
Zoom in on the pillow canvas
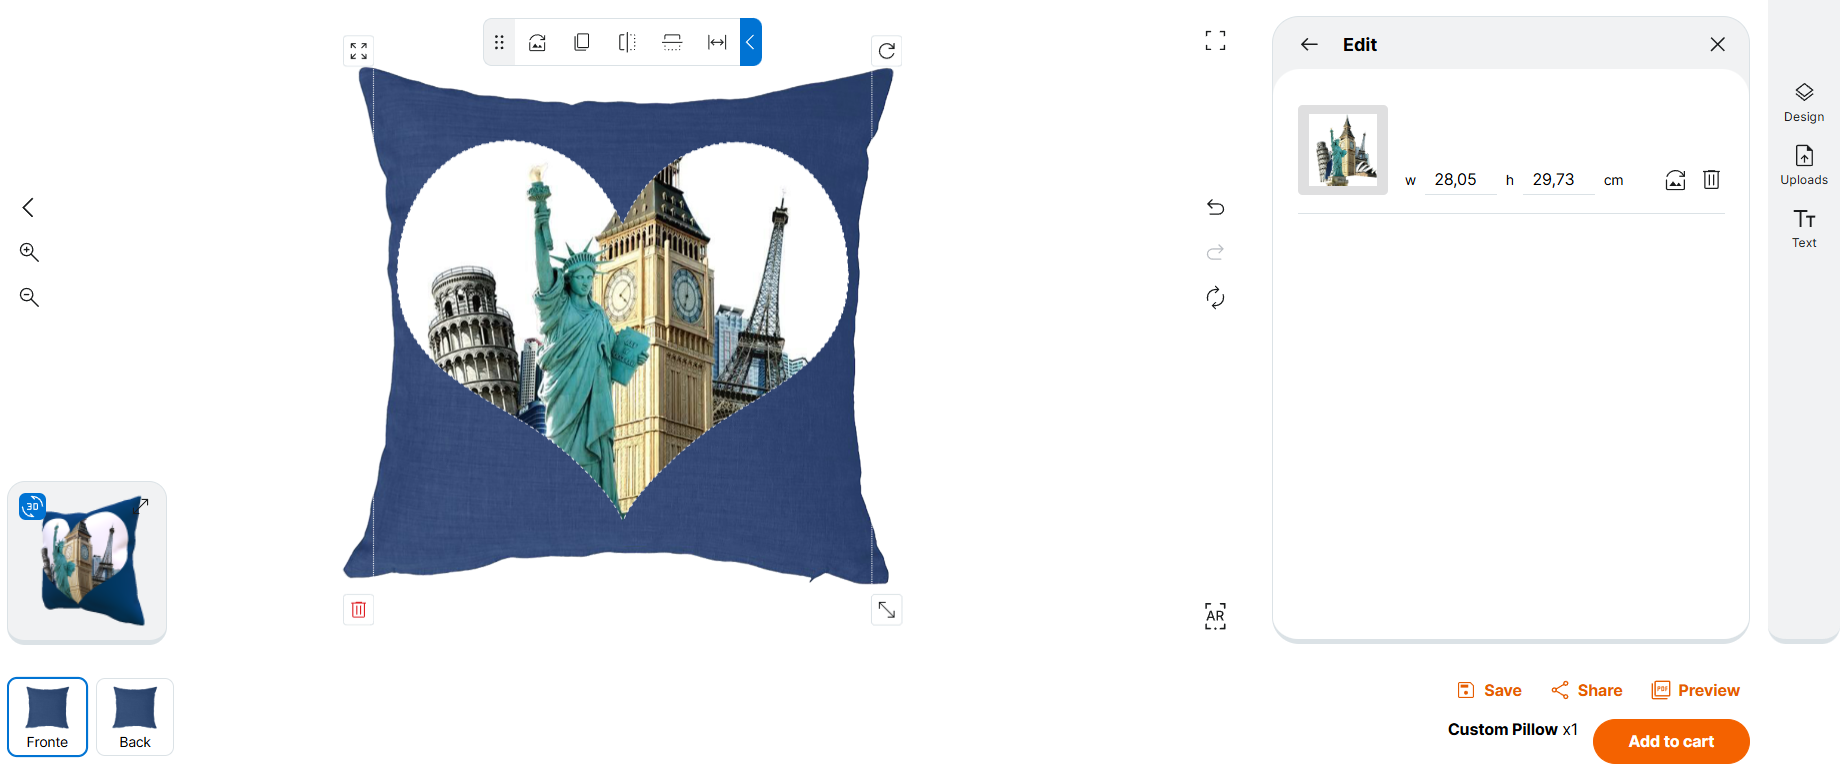[x=29, y=252]
